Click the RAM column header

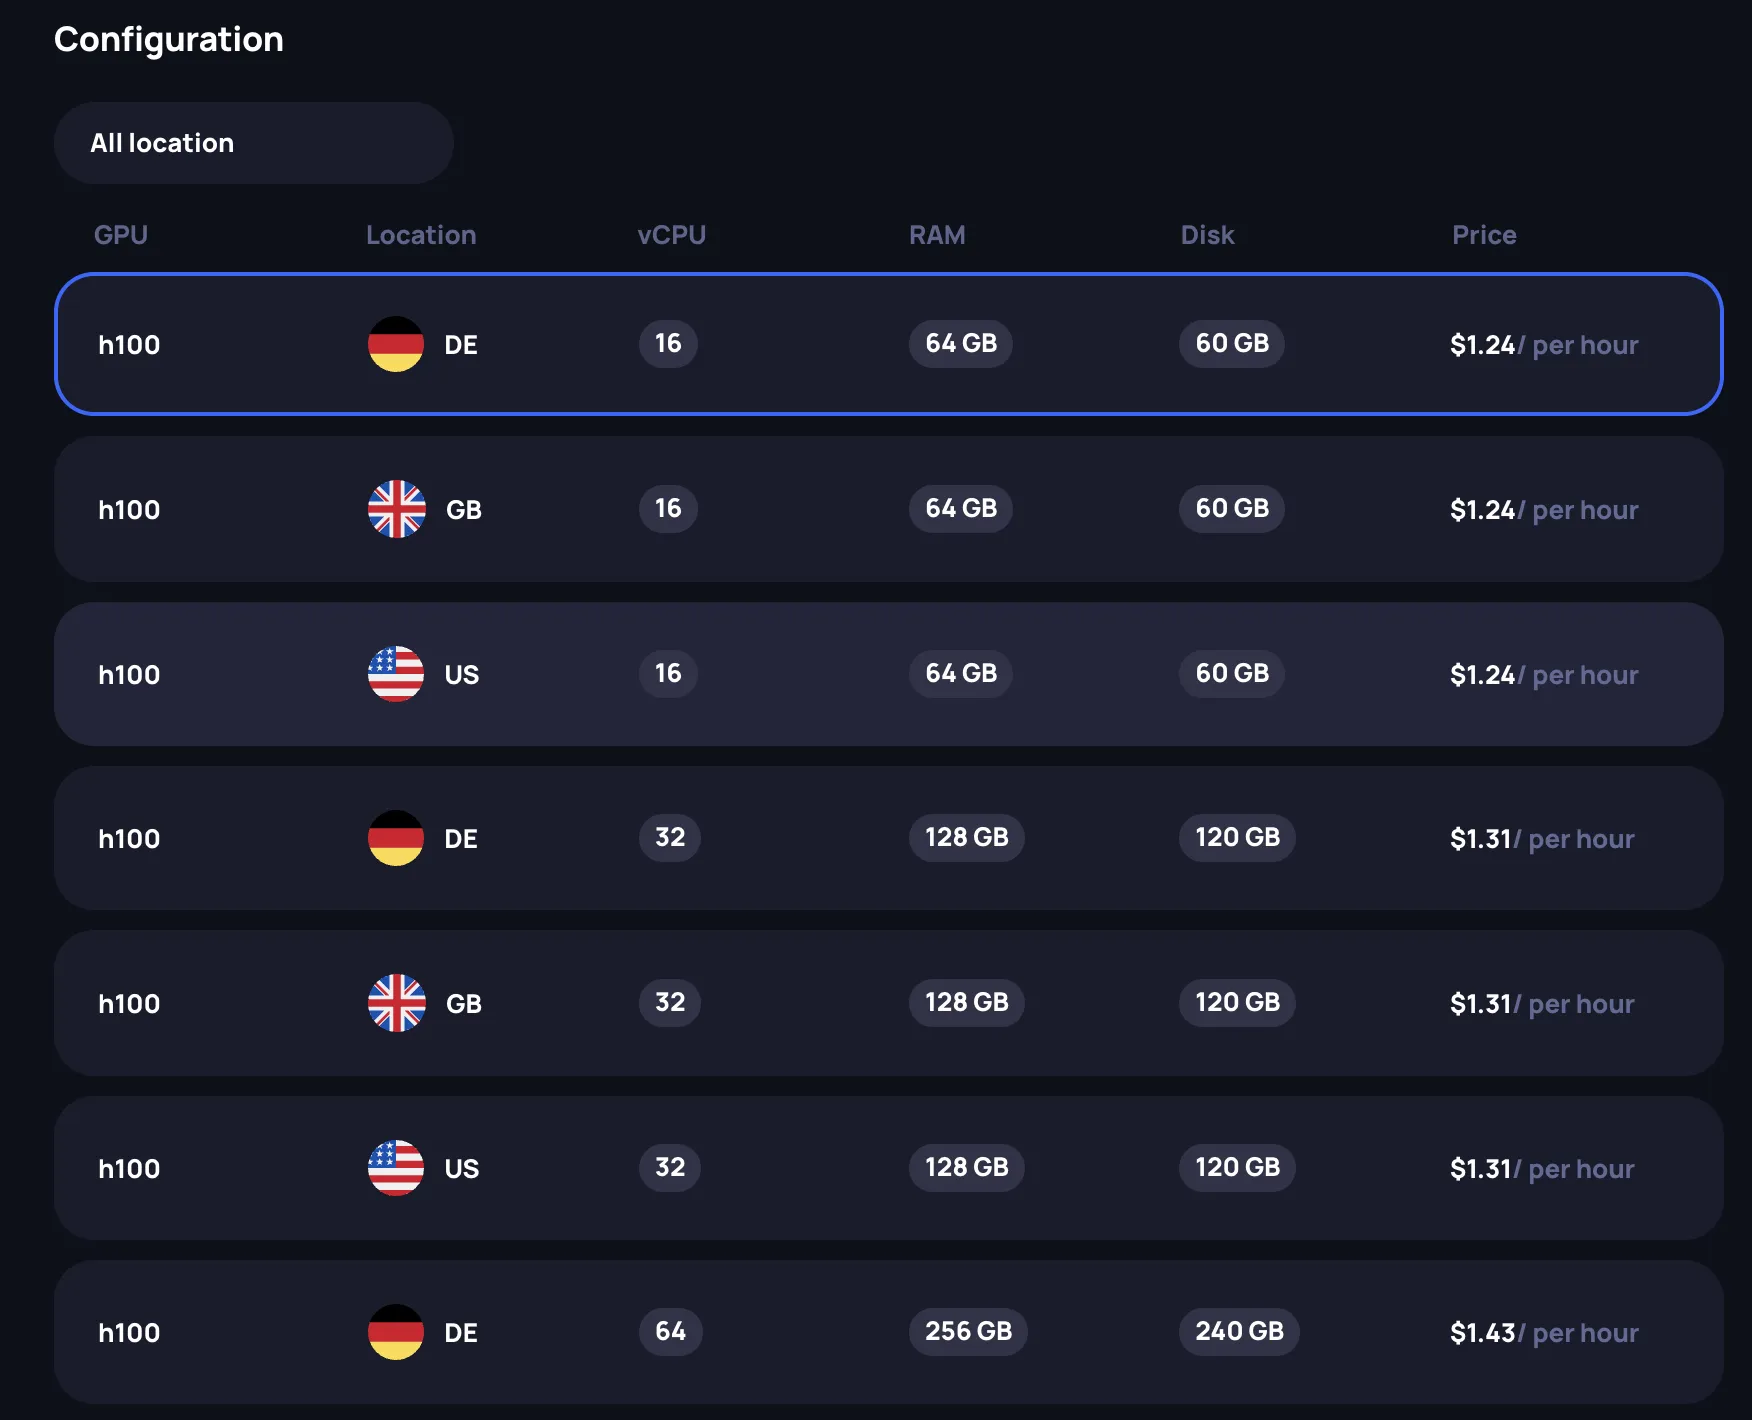point(937,234)
